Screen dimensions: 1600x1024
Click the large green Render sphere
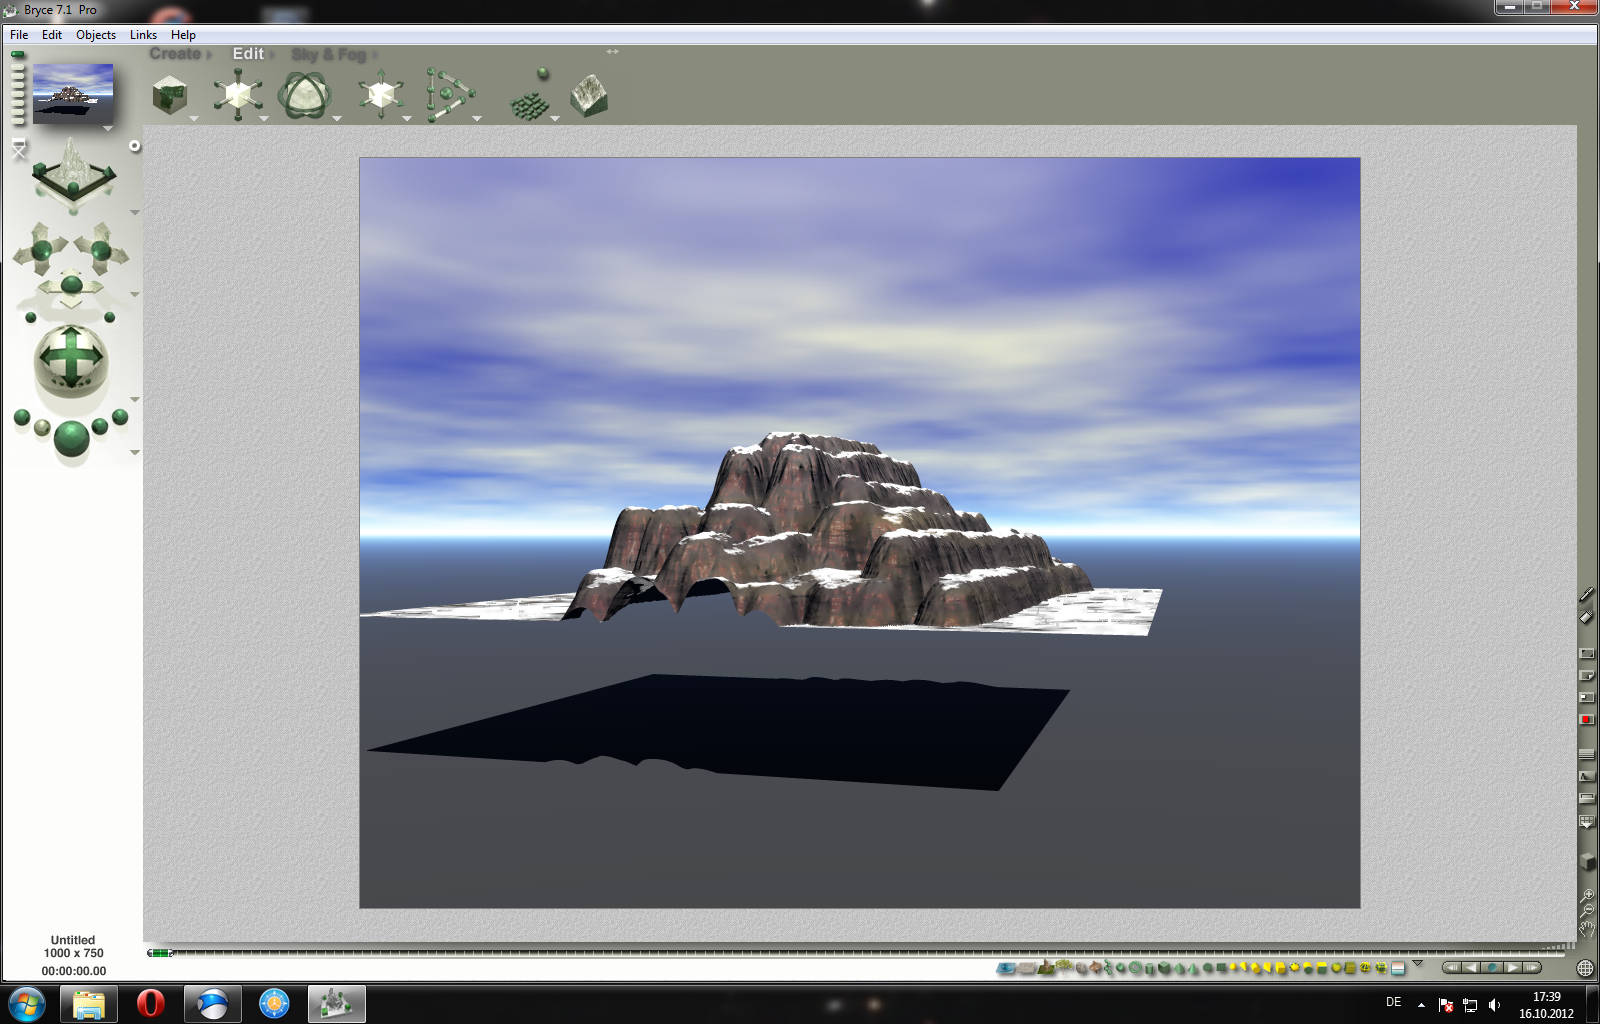coord(71,438)
